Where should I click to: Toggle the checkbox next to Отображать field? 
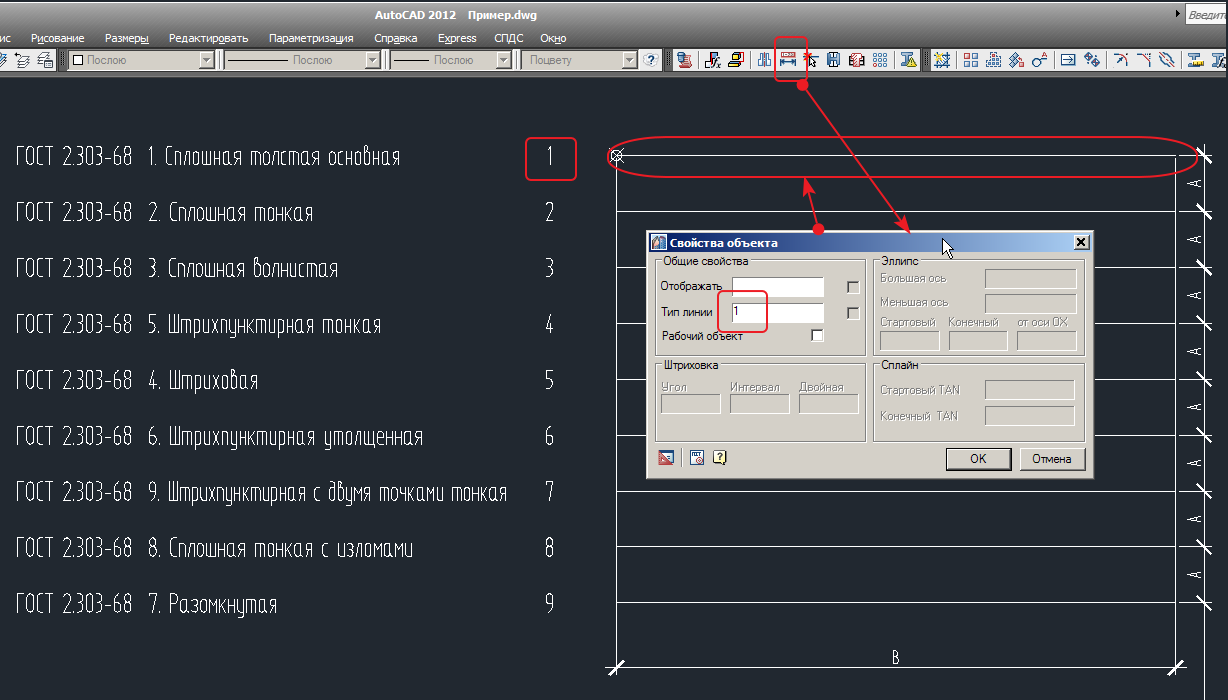pos(853,287)
